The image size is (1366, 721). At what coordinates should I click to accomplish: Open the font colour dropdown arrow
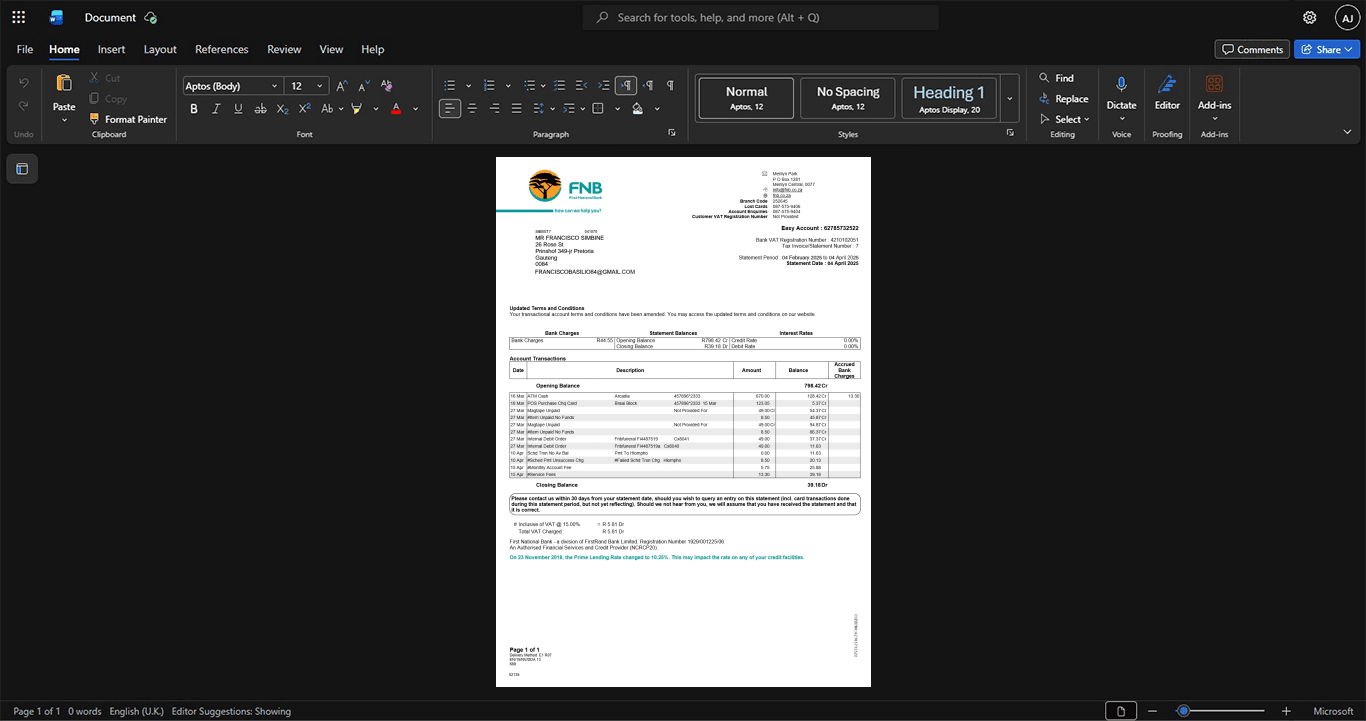[415, 109]
